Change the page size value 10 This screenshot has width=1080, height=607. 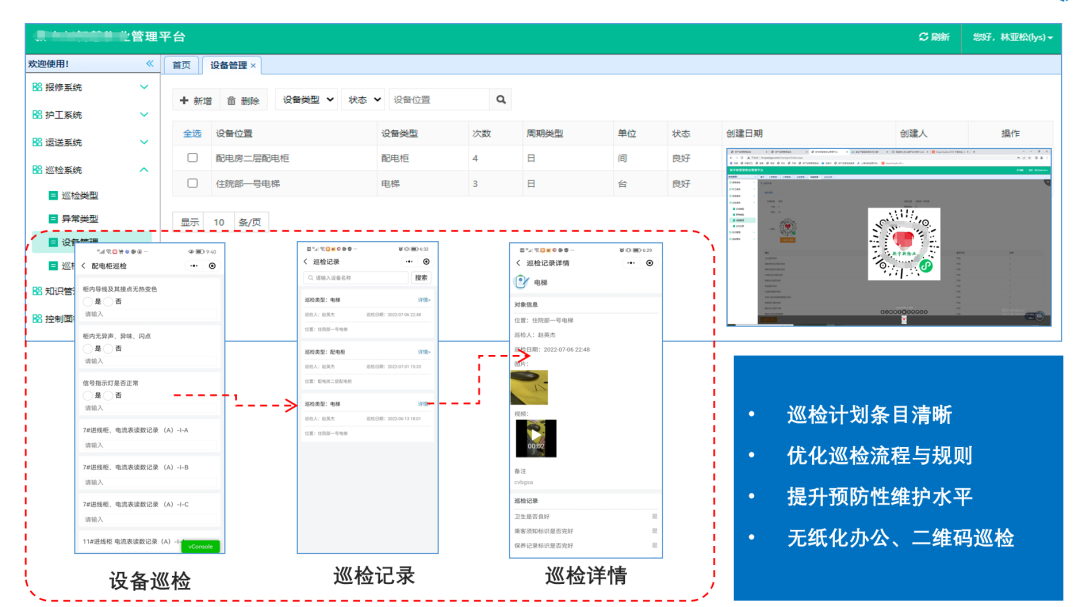tap(219, 222)
